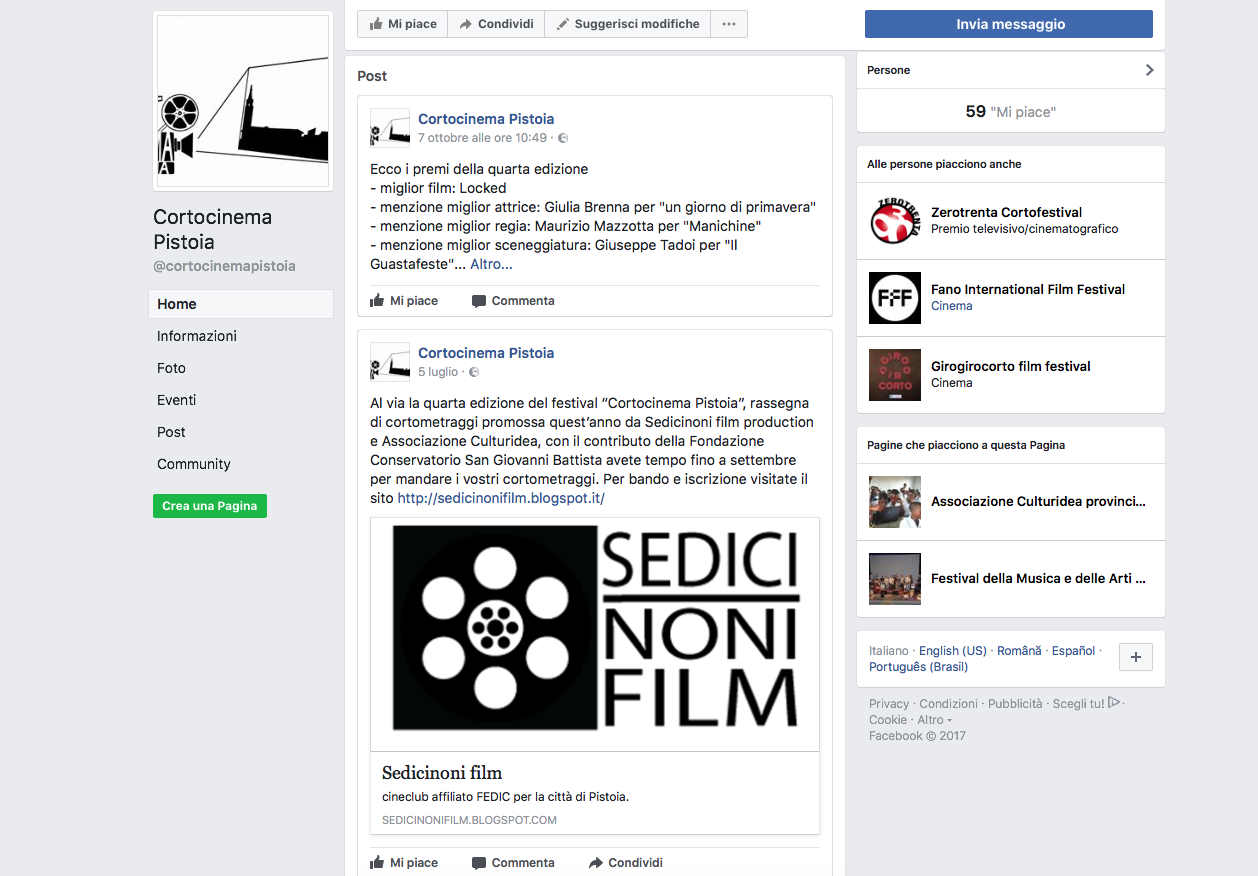This screenshot has height=876, width=1258.
Task: Open Associazione Culturidea page name
Action: coord(1038,502)
